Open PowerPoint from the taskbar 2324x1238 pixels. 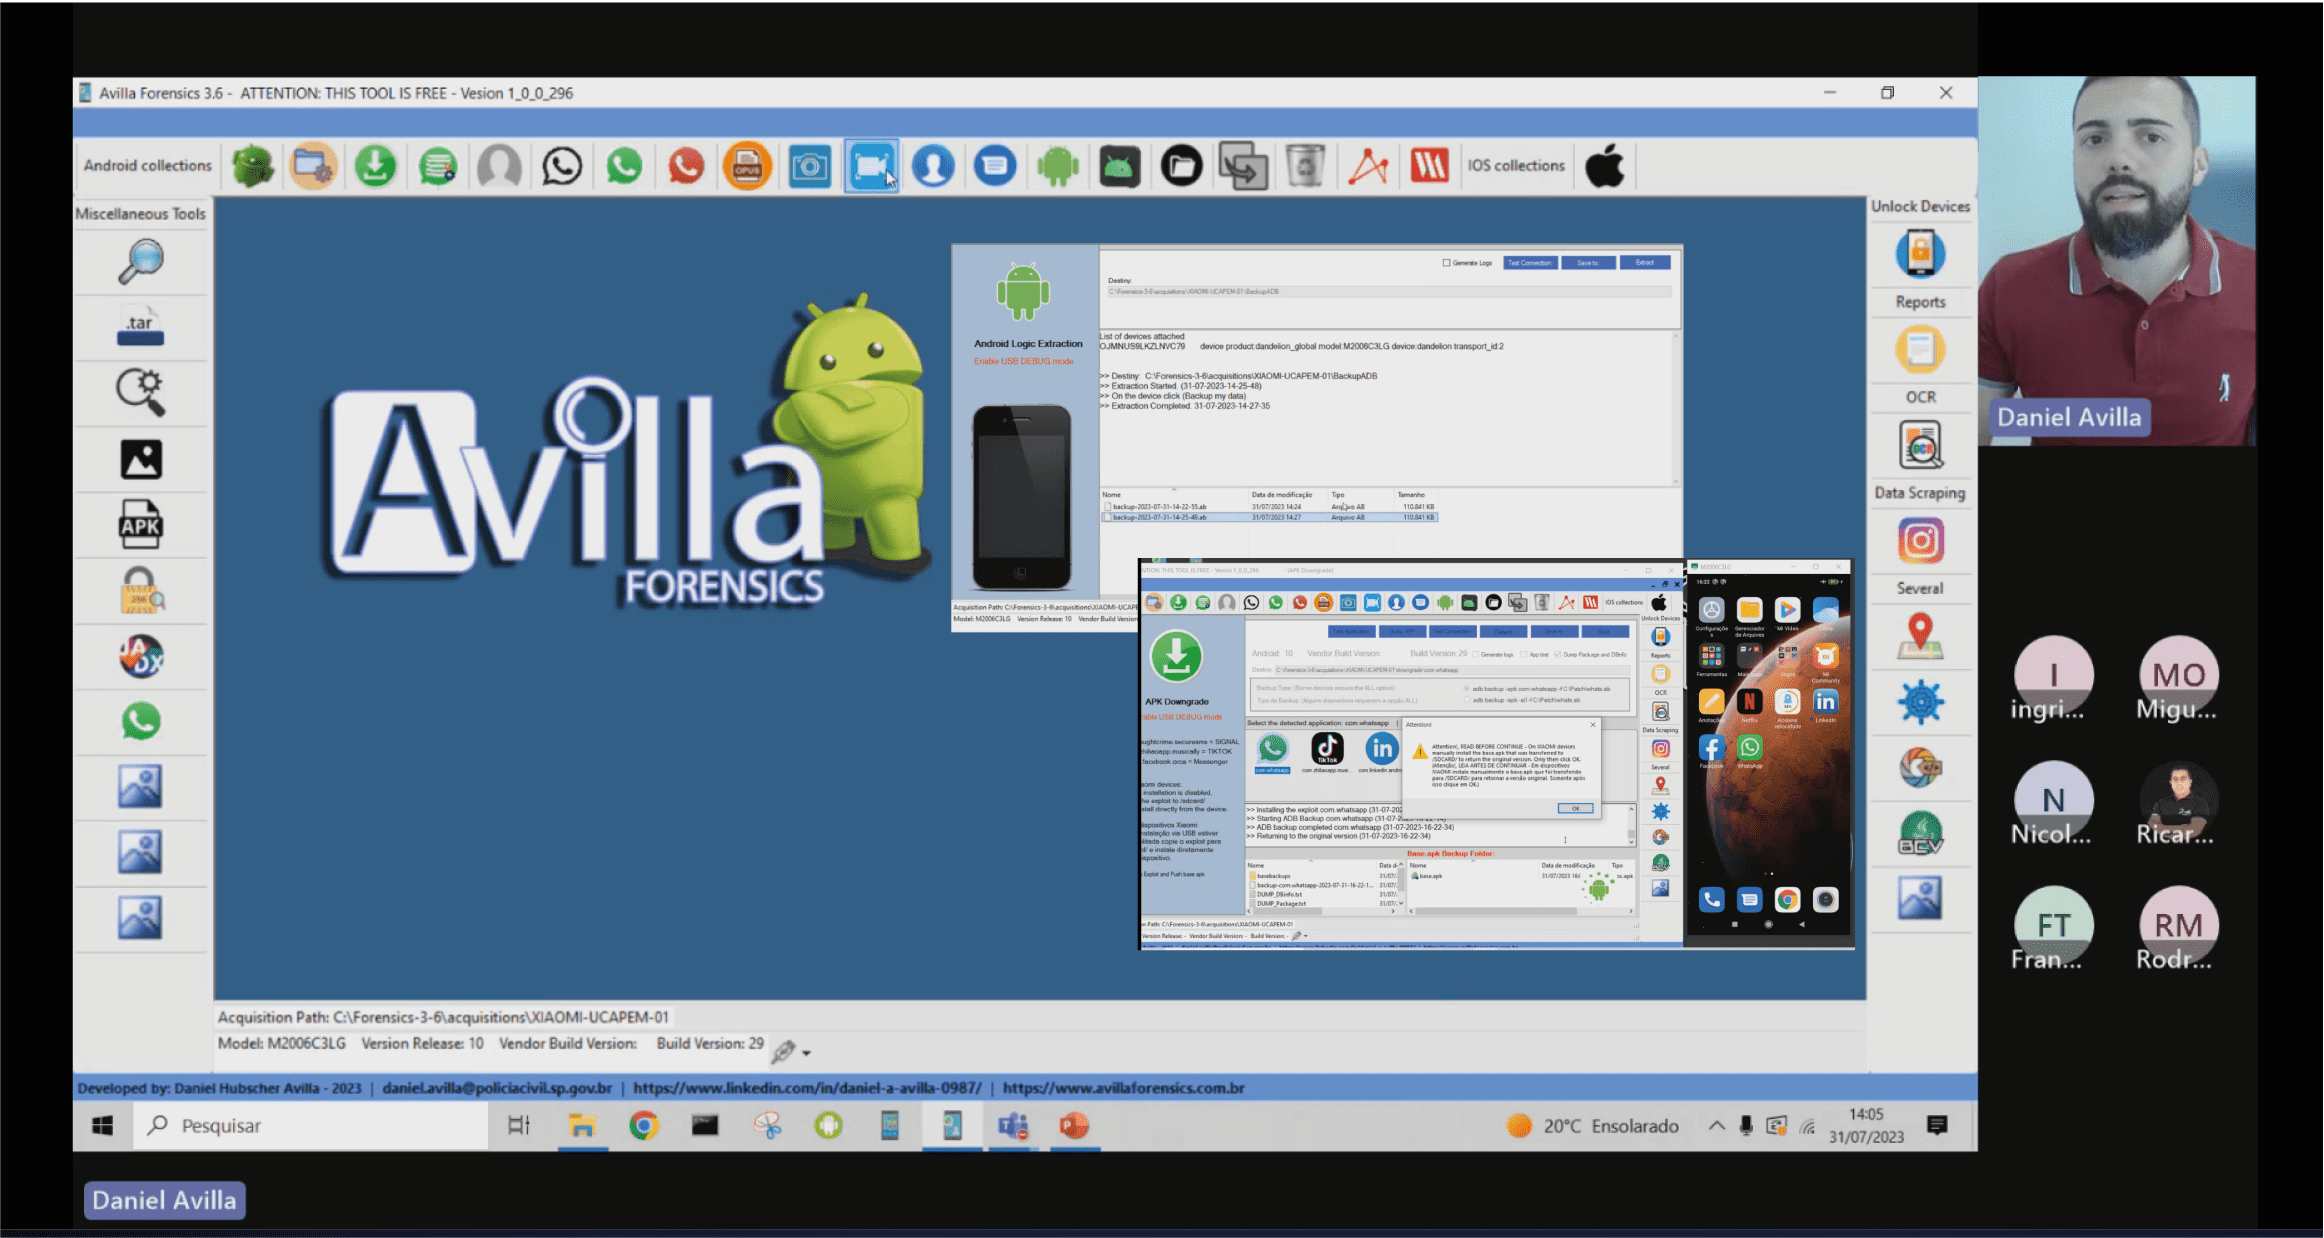[x=1074, y=1126]
